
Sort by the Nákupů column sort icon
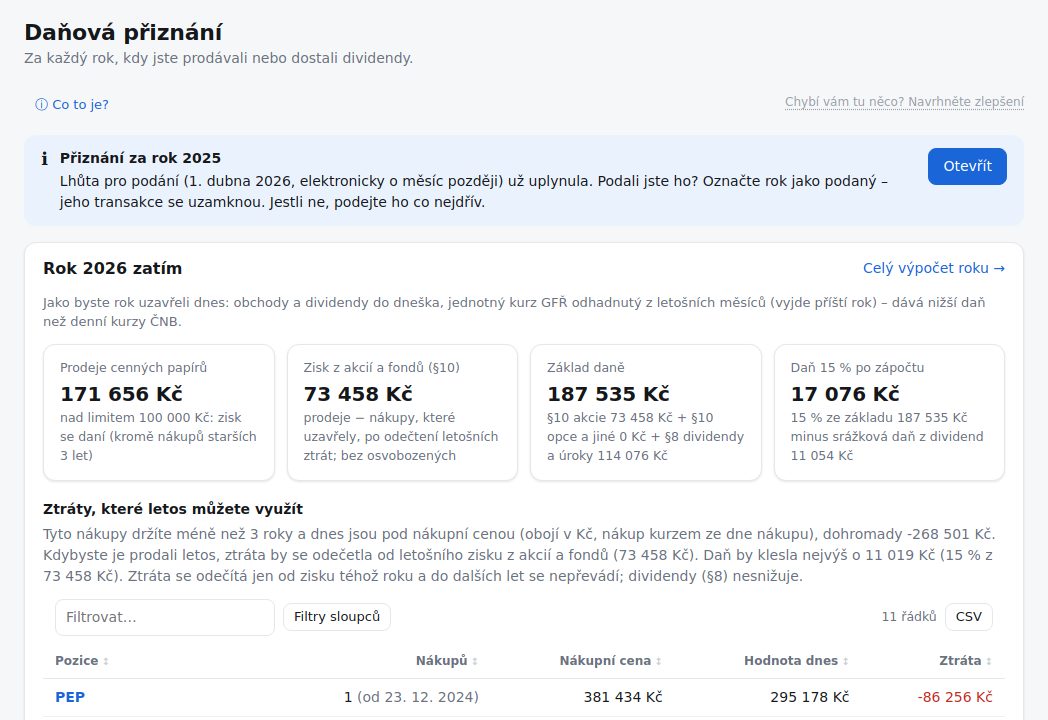coord(475,661)
